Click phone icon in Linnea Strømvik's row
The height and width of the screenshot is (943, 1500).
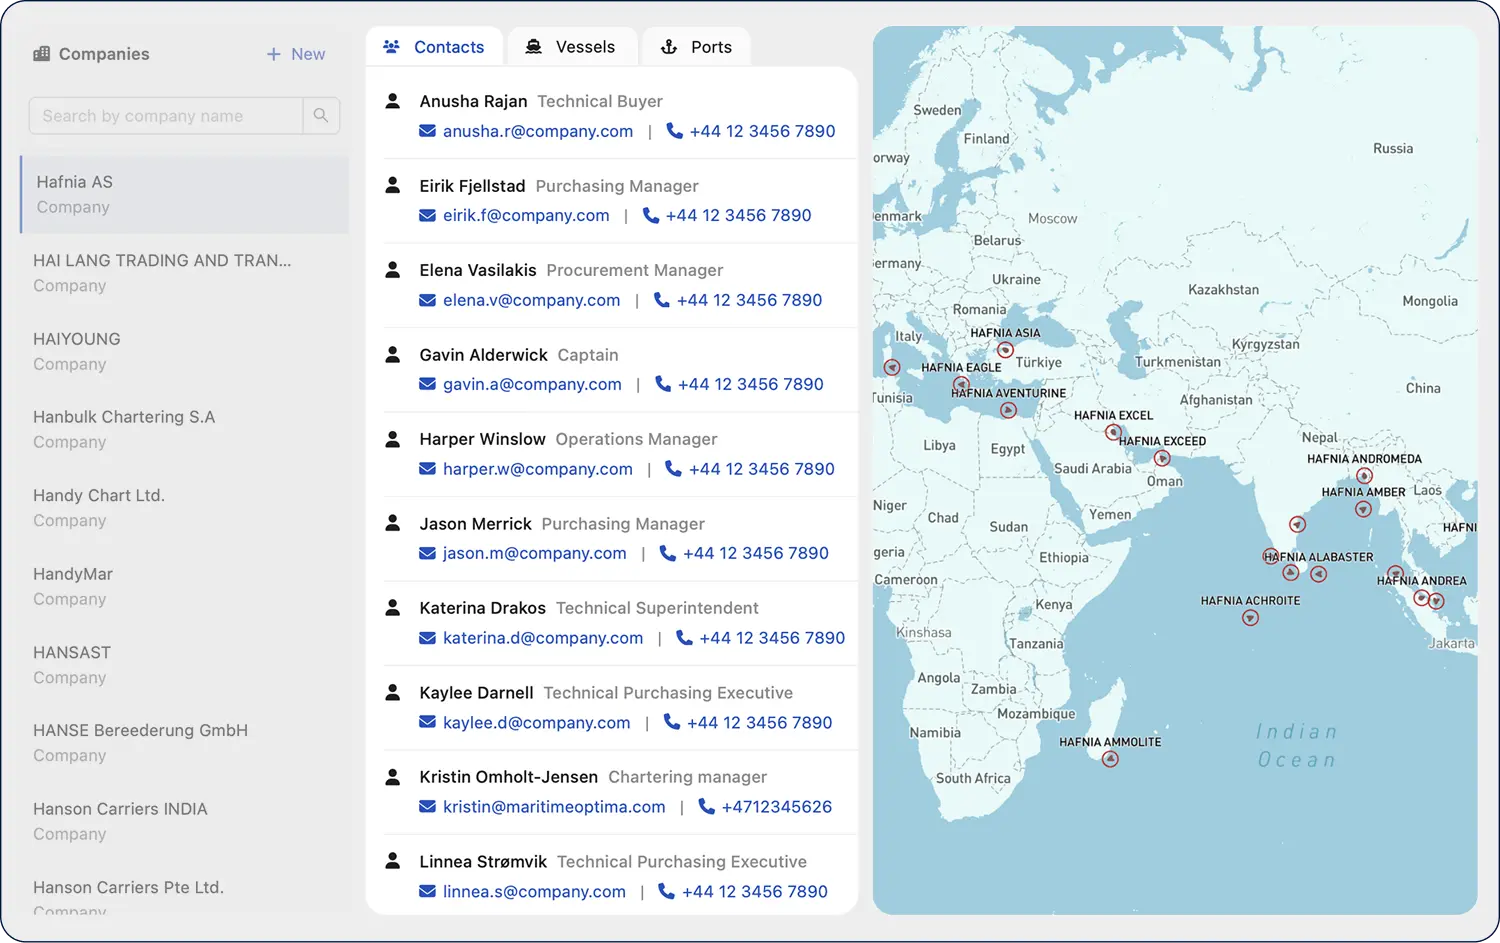pyautogui.click(x=666, y=891)
